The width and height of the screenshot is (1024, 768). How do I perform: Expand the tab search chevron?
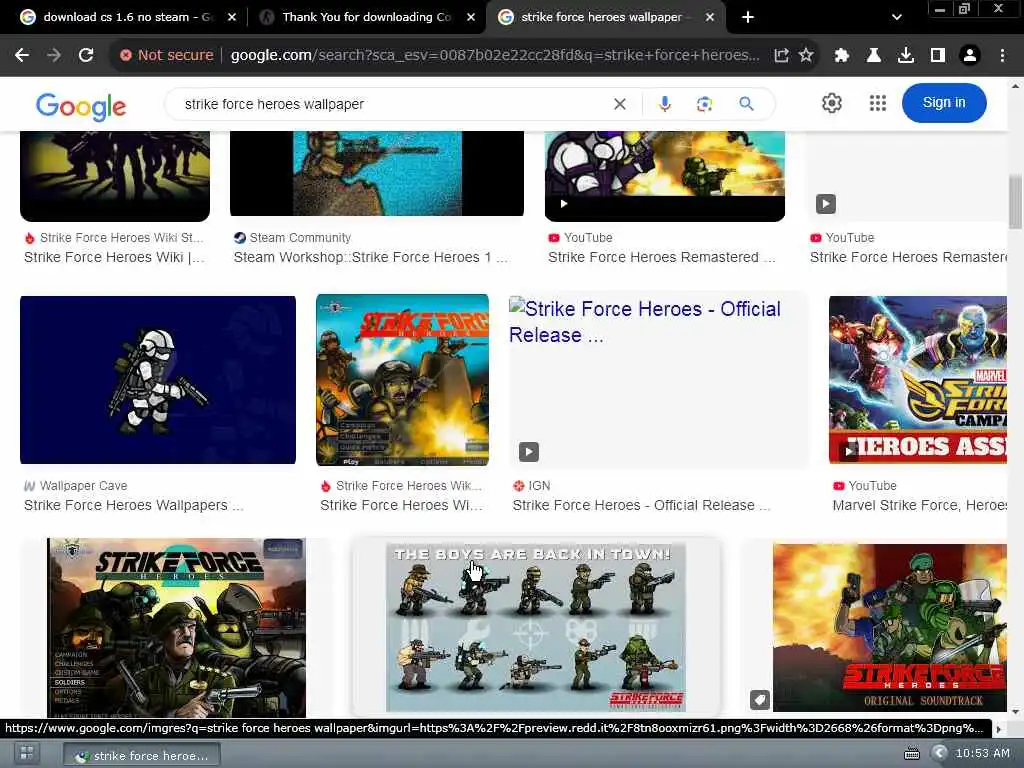point(897,17)
